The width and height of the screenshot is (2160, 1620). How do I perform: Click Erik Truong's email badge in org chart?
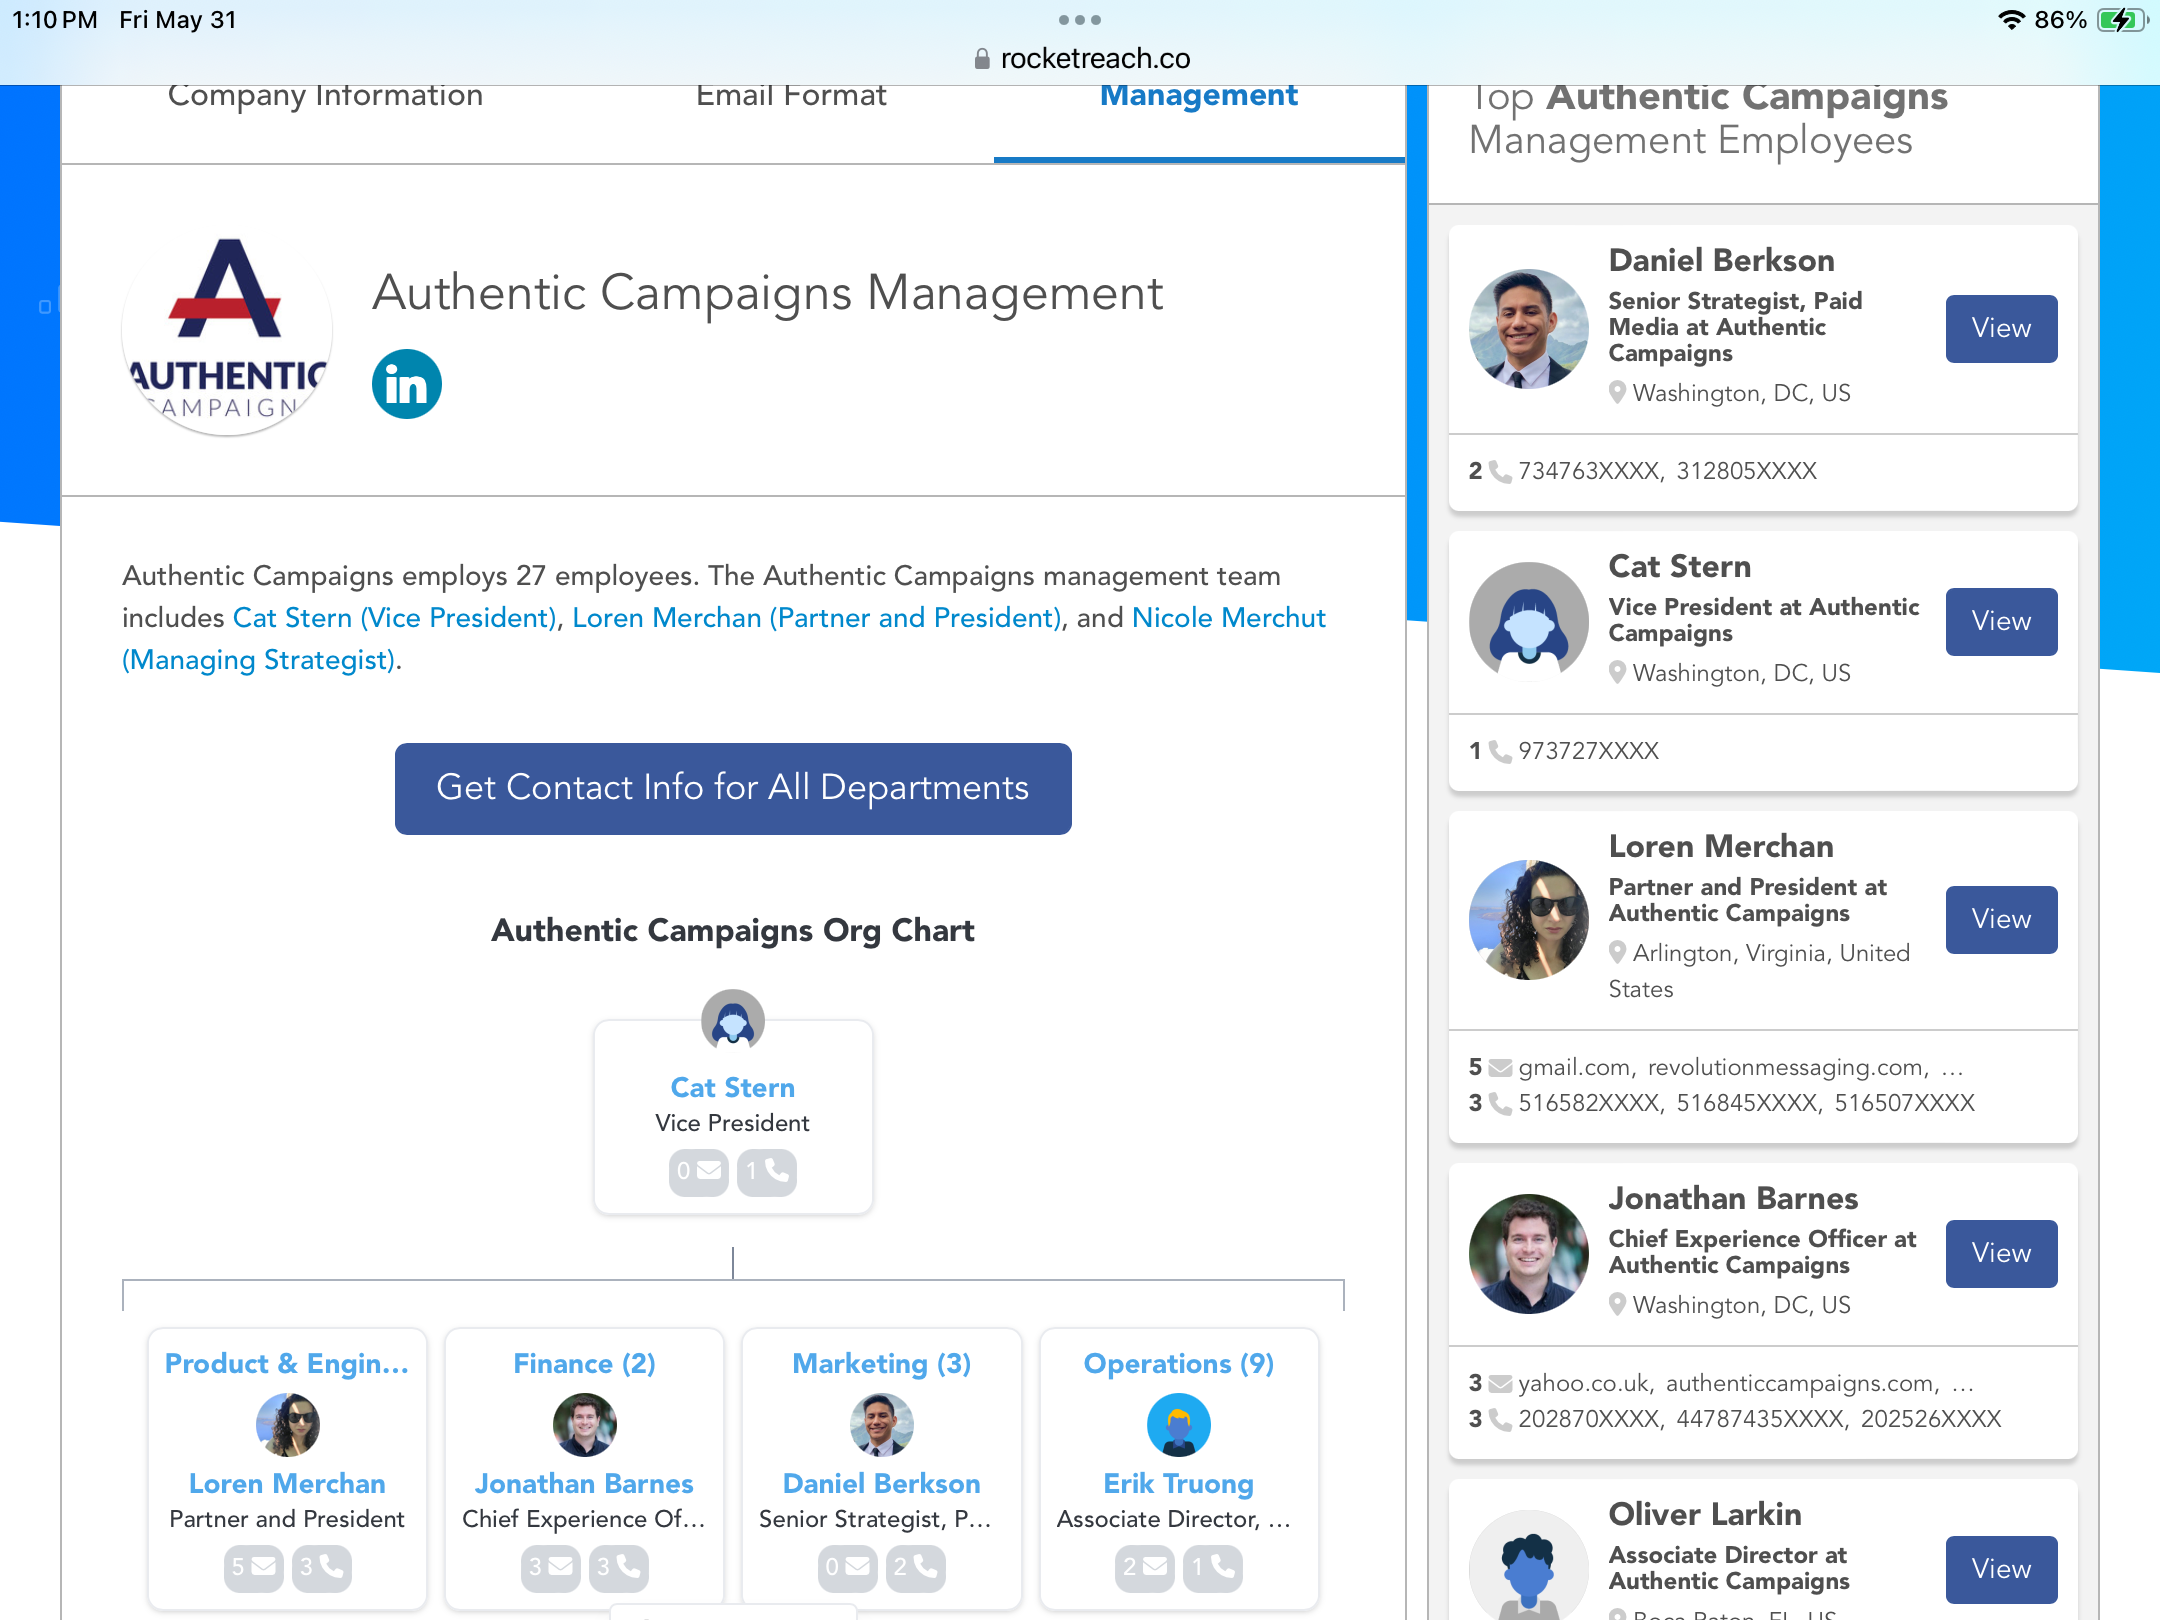click(x=1144, y=1567)
